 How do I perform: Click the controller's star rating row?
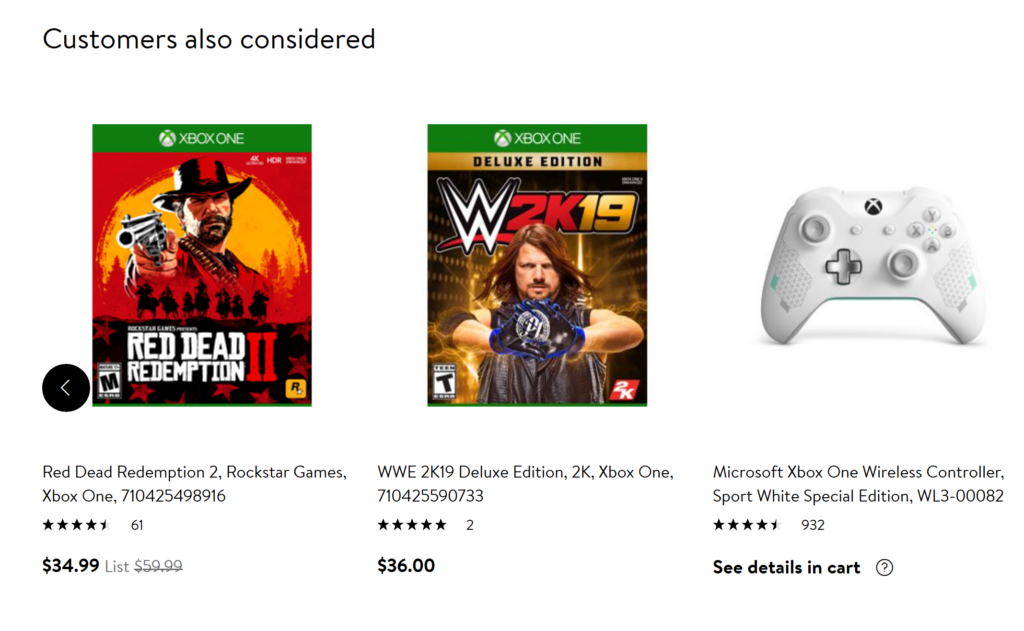(748, 524)
